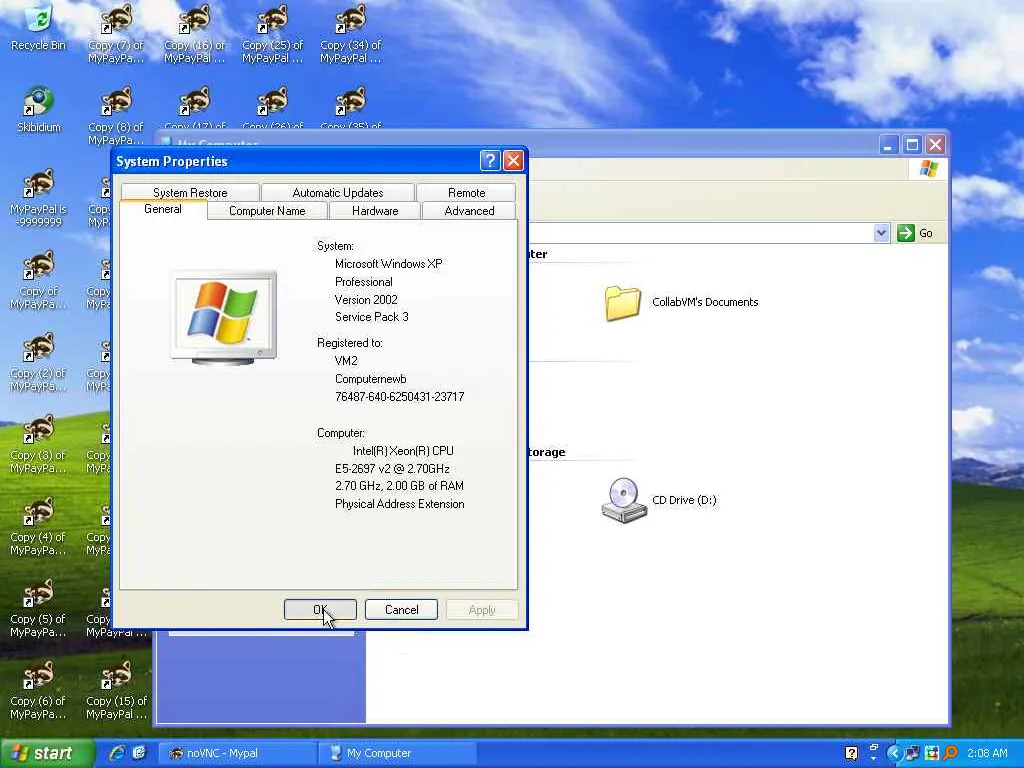This screenshot has width=1024, height=768.
Task: Select 'Copy (4) of MyPayPal' desktop icon
Action: [39, 526]
